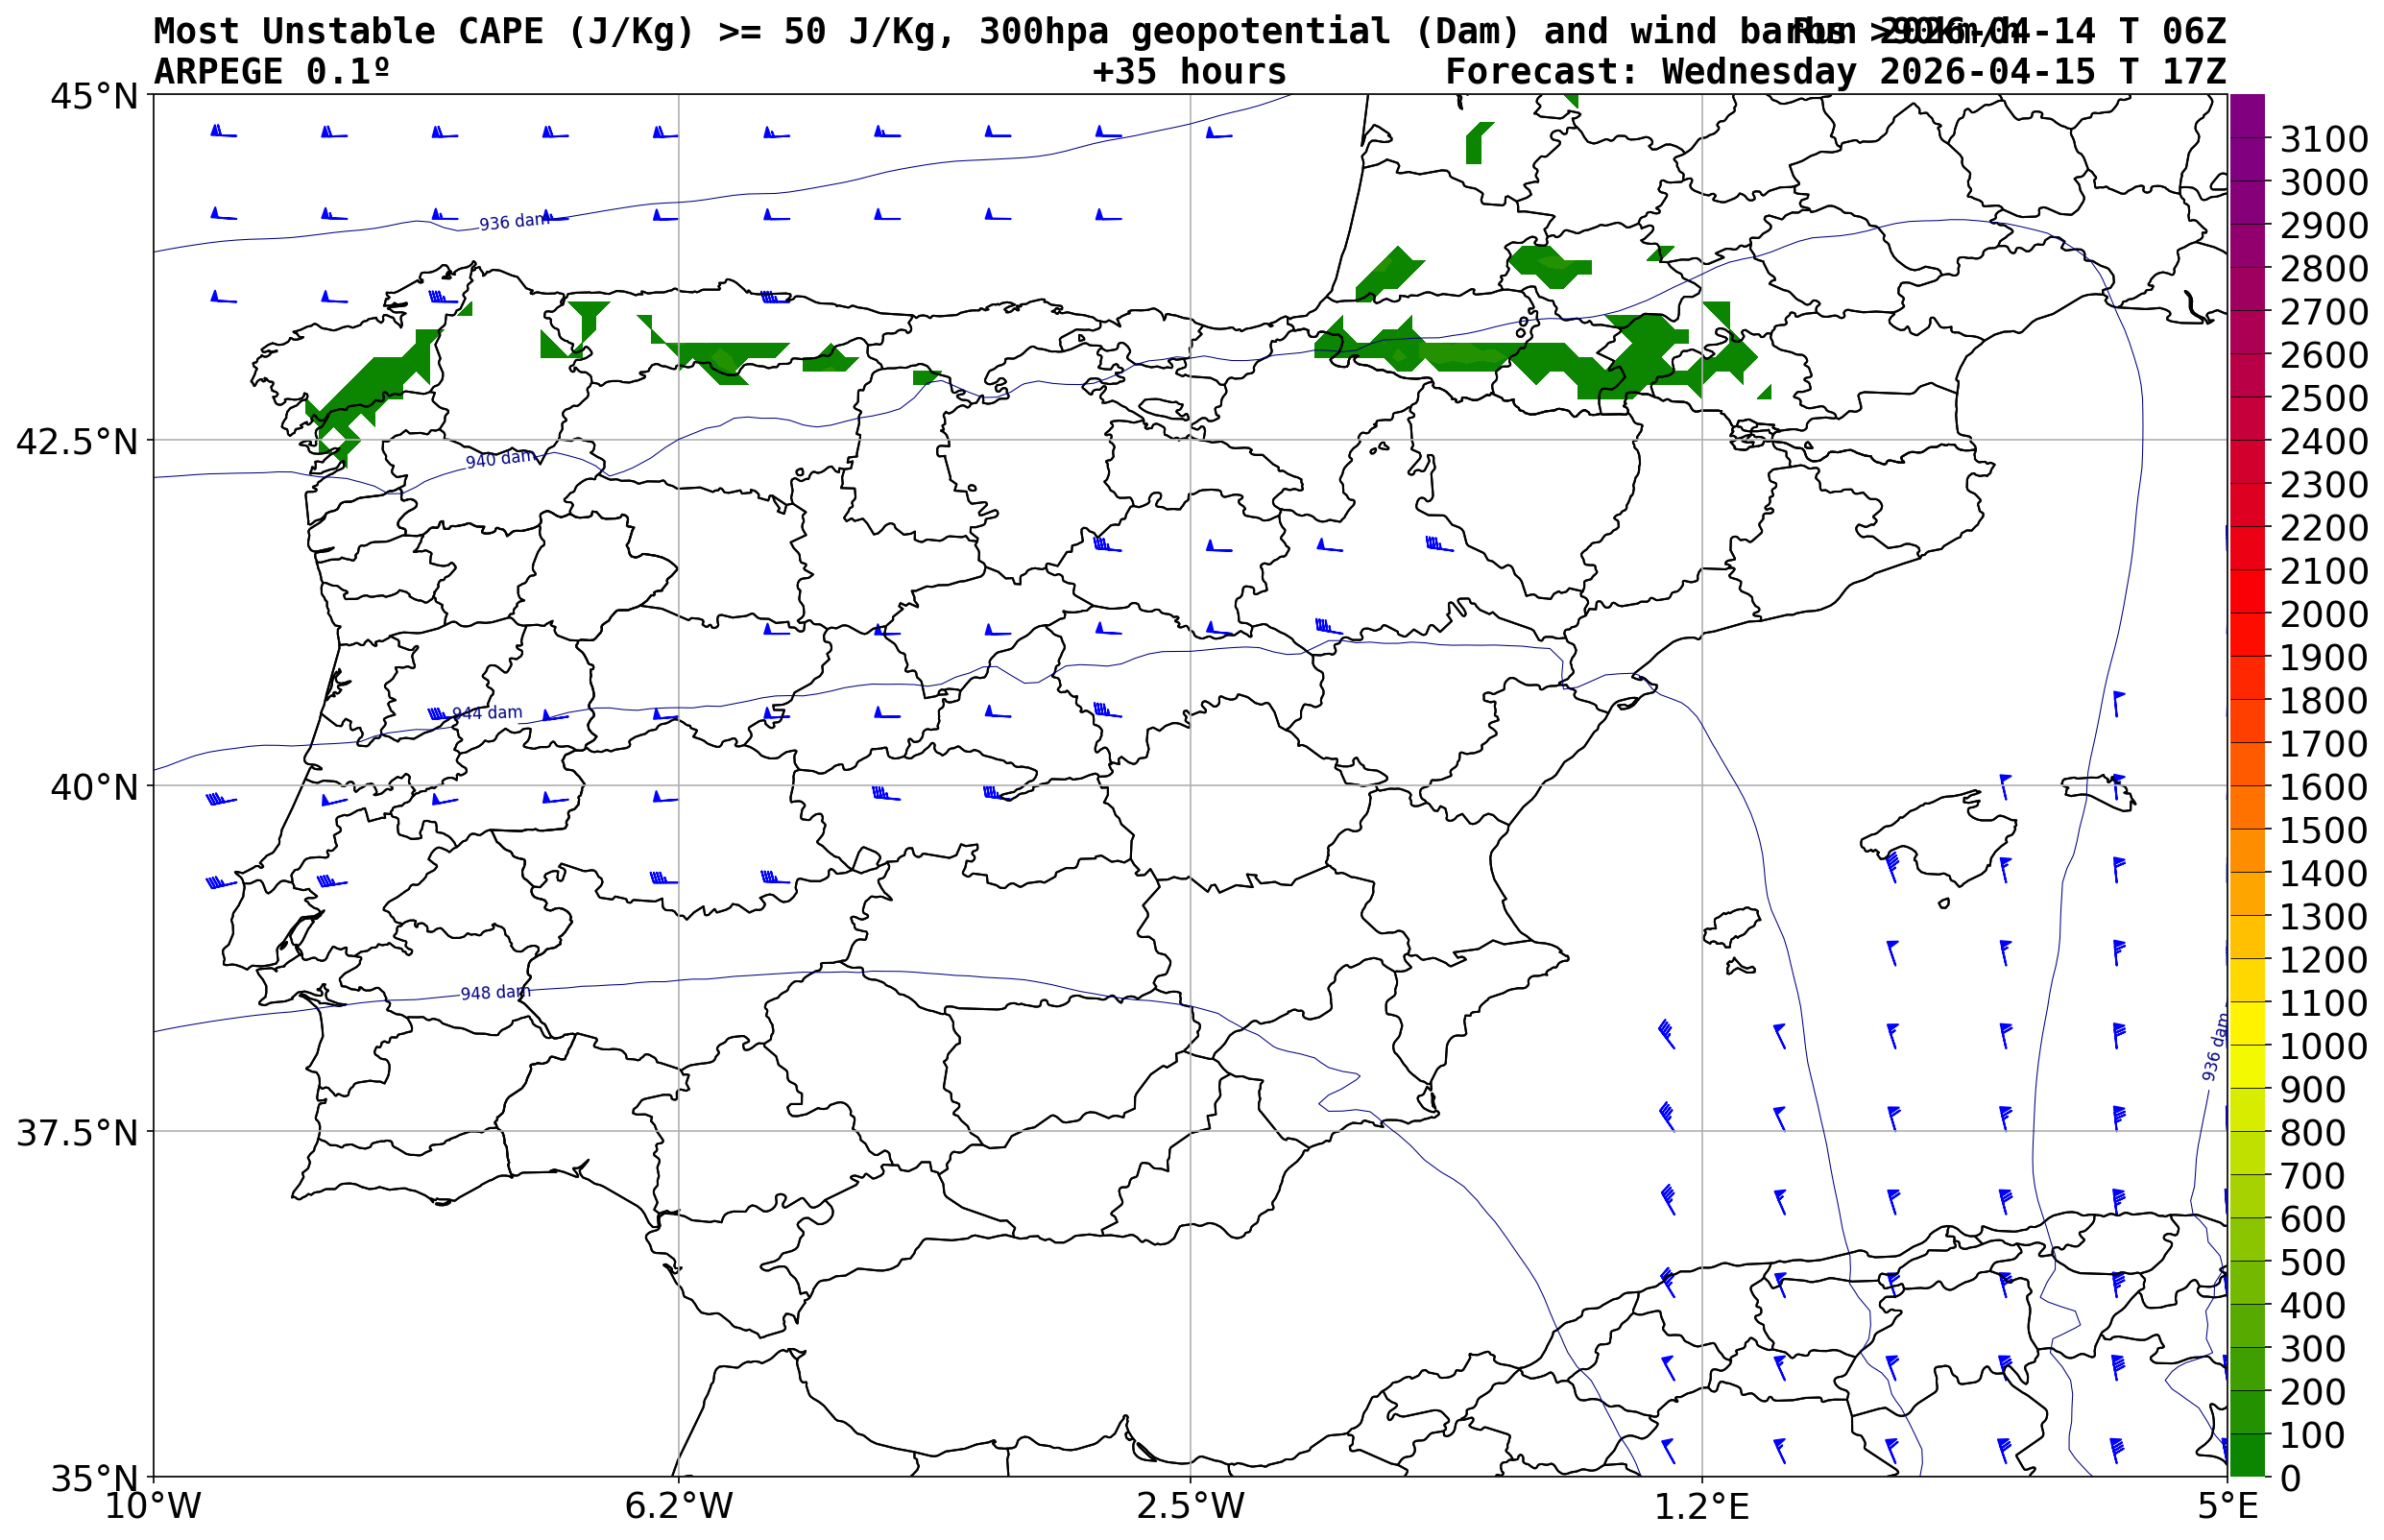Click the purple top of the color bar
Screen dimensions: 2384x1540
tap(2247, 110)
